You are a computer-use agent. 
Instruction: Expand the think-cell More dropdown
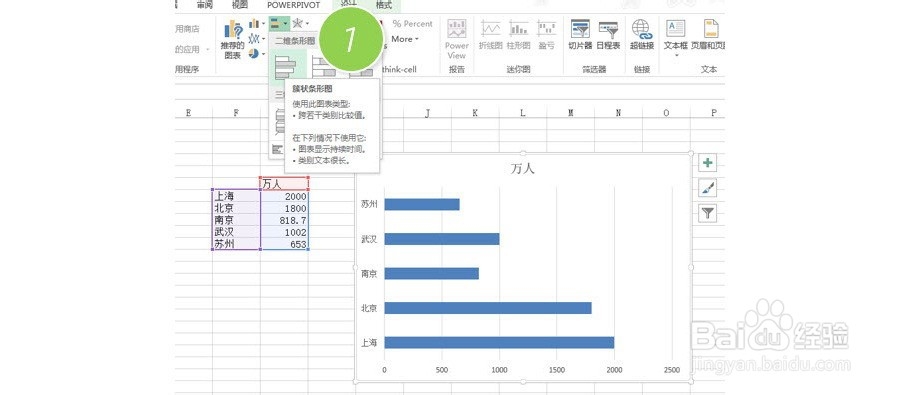pyautogui.click(x=405, y=39)
